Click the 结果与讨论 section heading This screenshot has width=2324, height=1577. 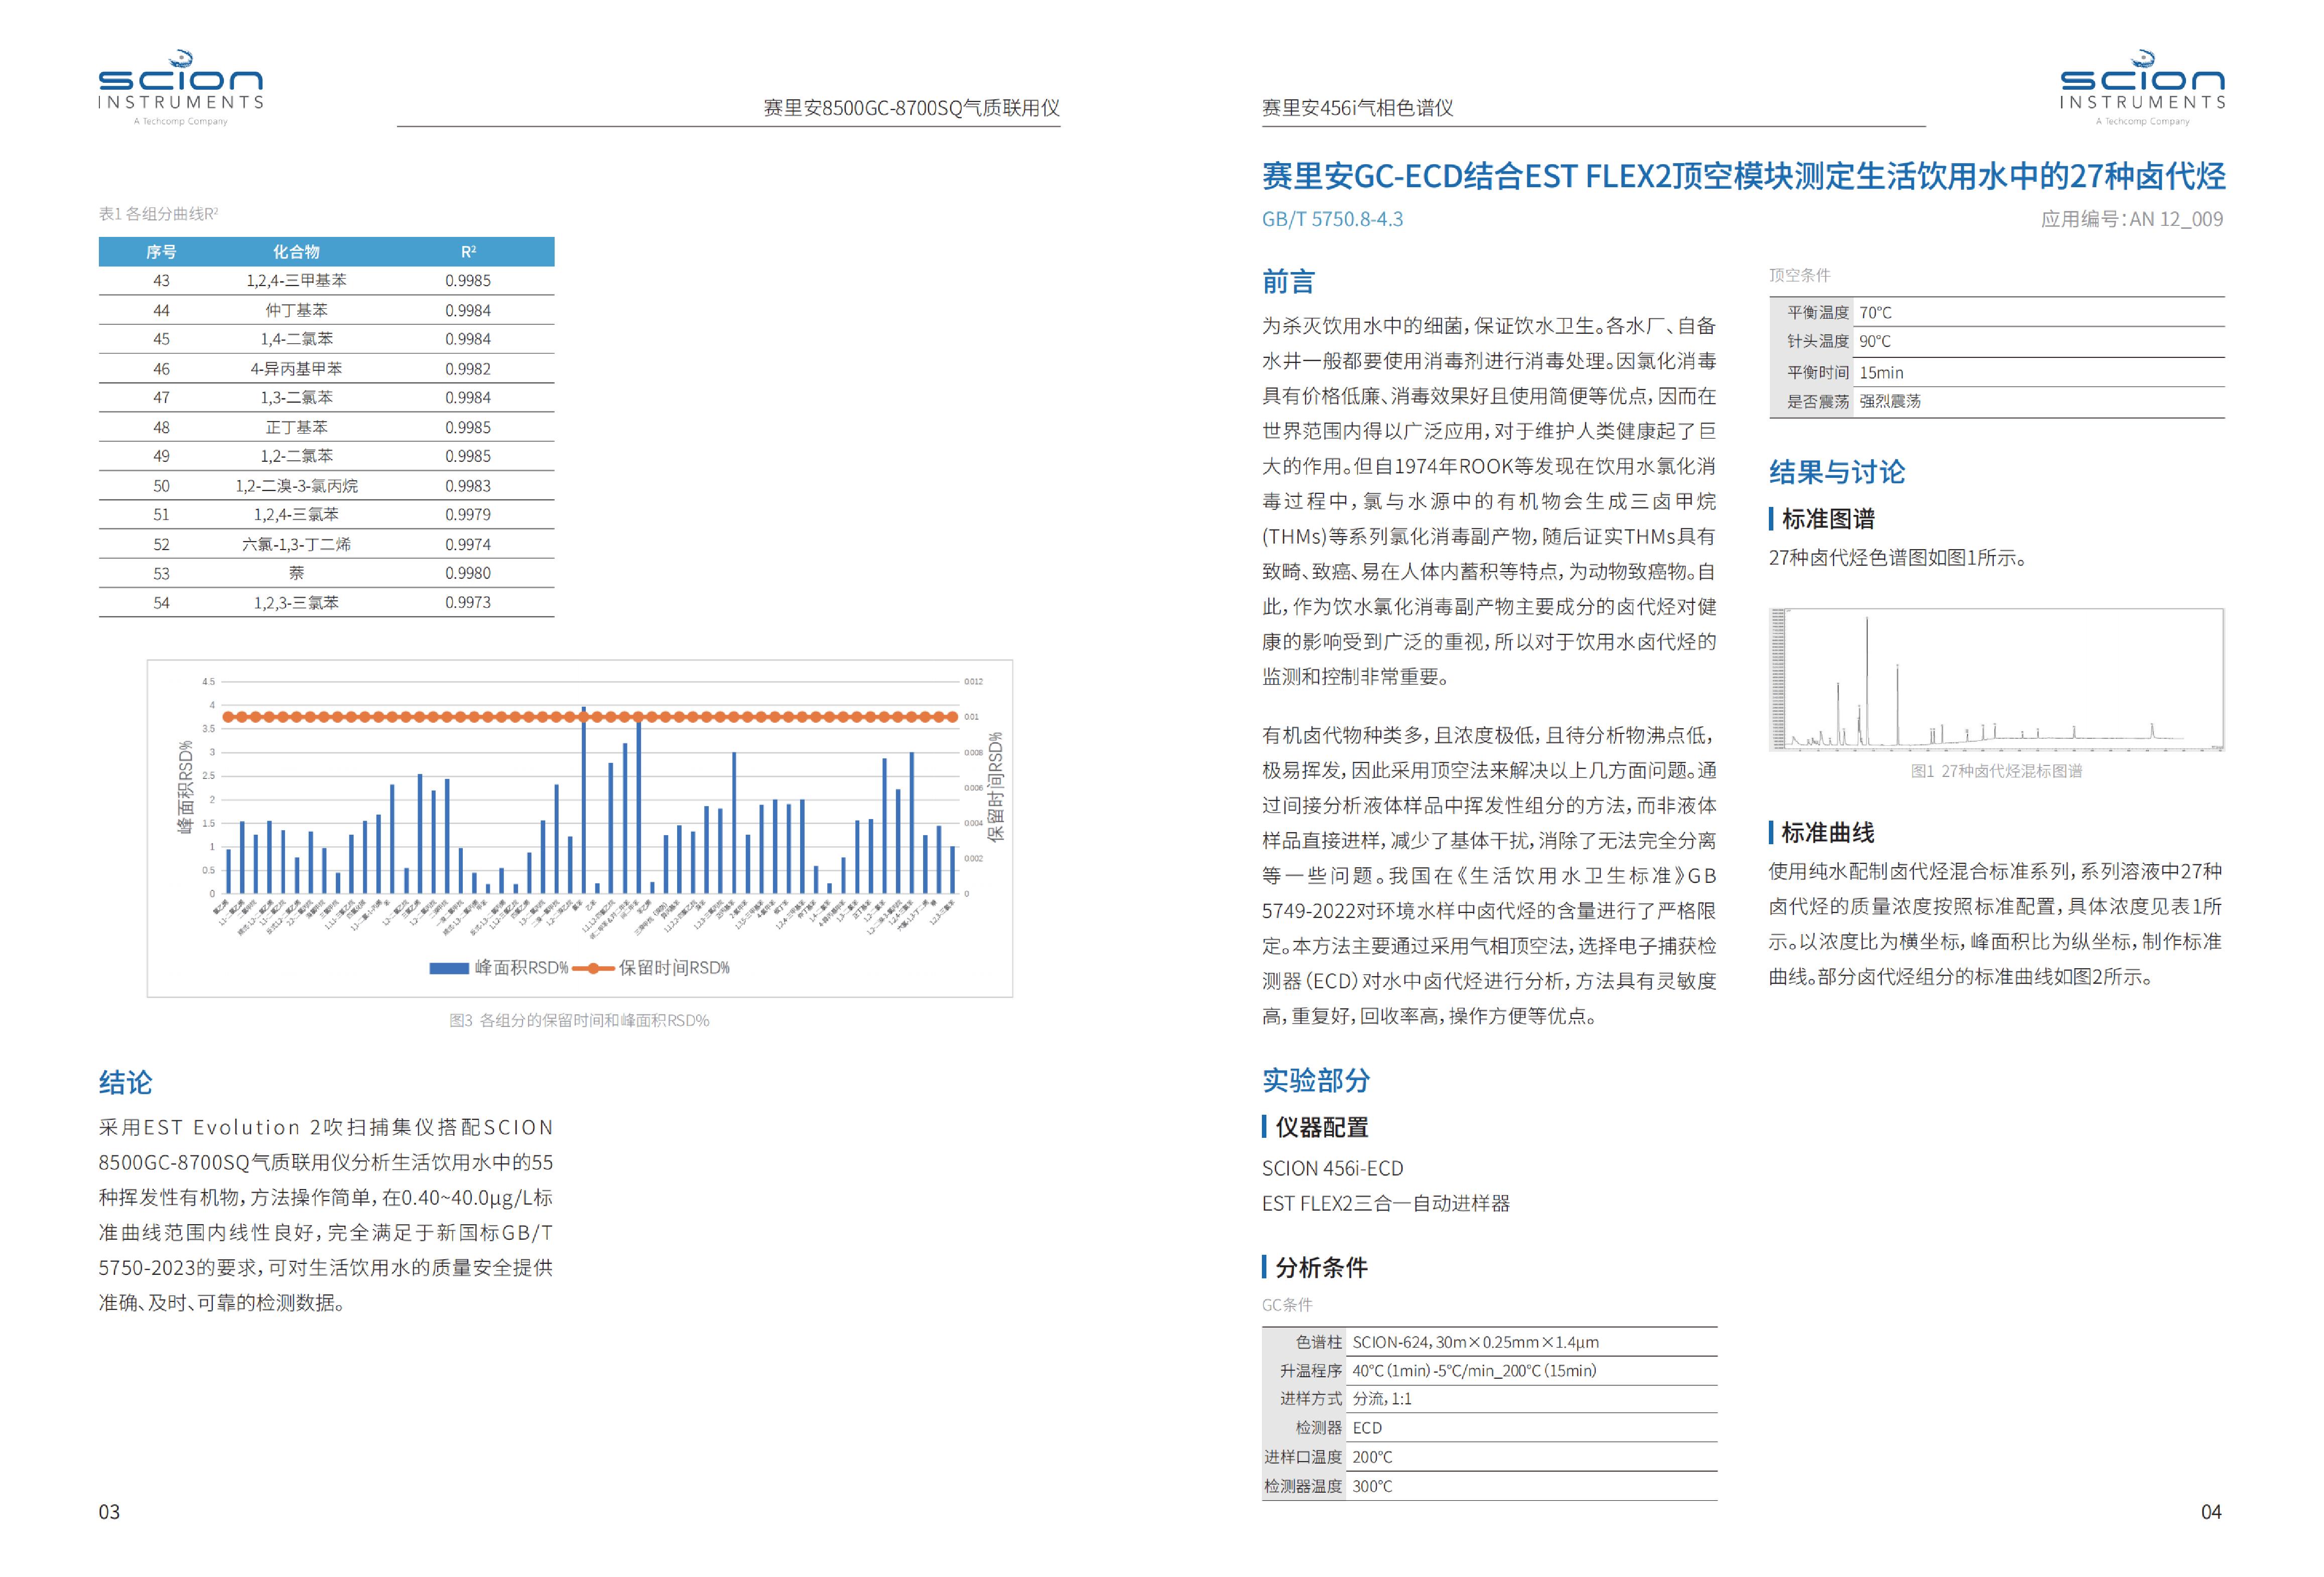coord(1837,472)
